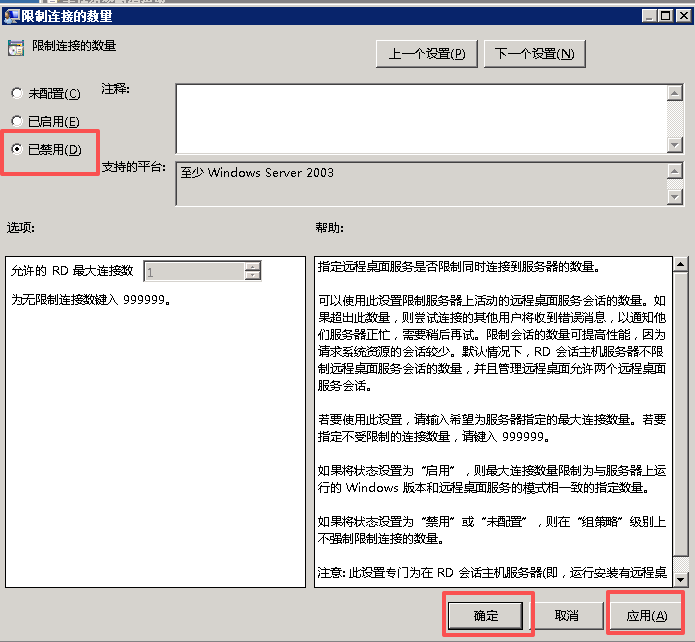Decrease RD 最大连接数 with spinner down arrow
Viewport: 695px width, 642px height.
253,276
